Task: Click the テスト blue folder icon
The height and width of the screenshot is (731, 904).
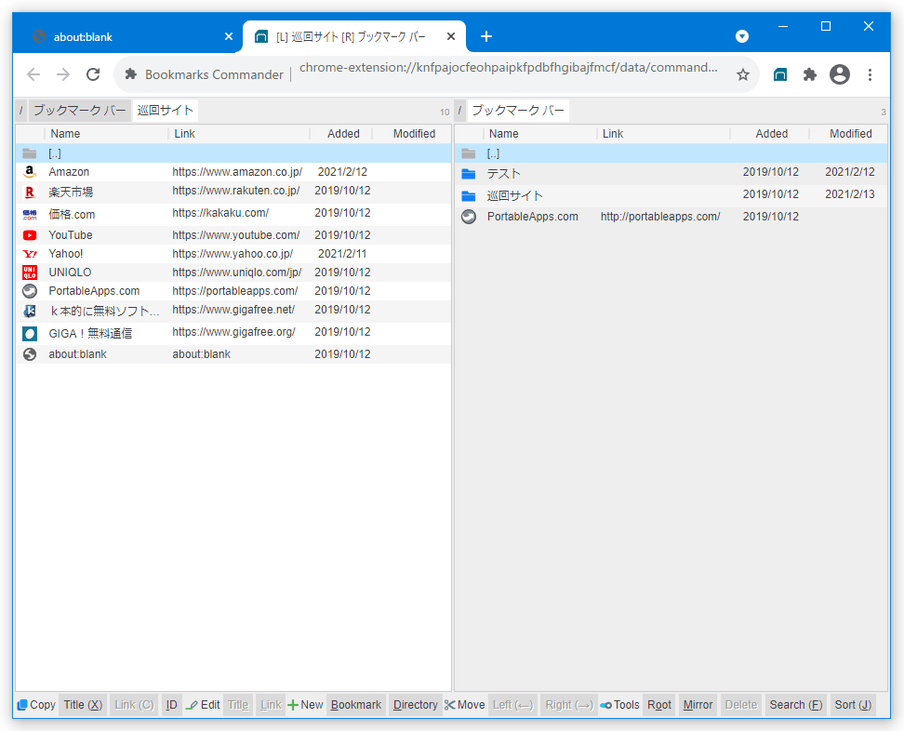Action: click(469, 174)
